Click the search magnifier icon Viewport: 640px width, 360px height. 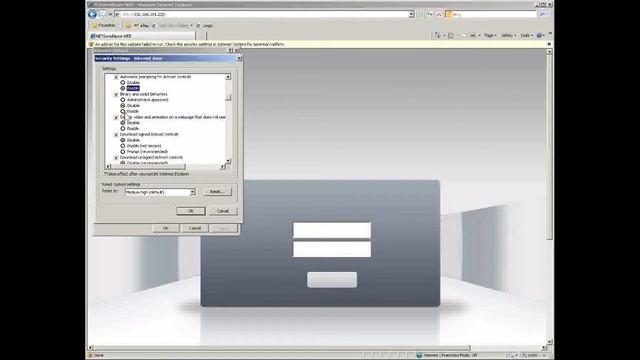coord(542,14)
